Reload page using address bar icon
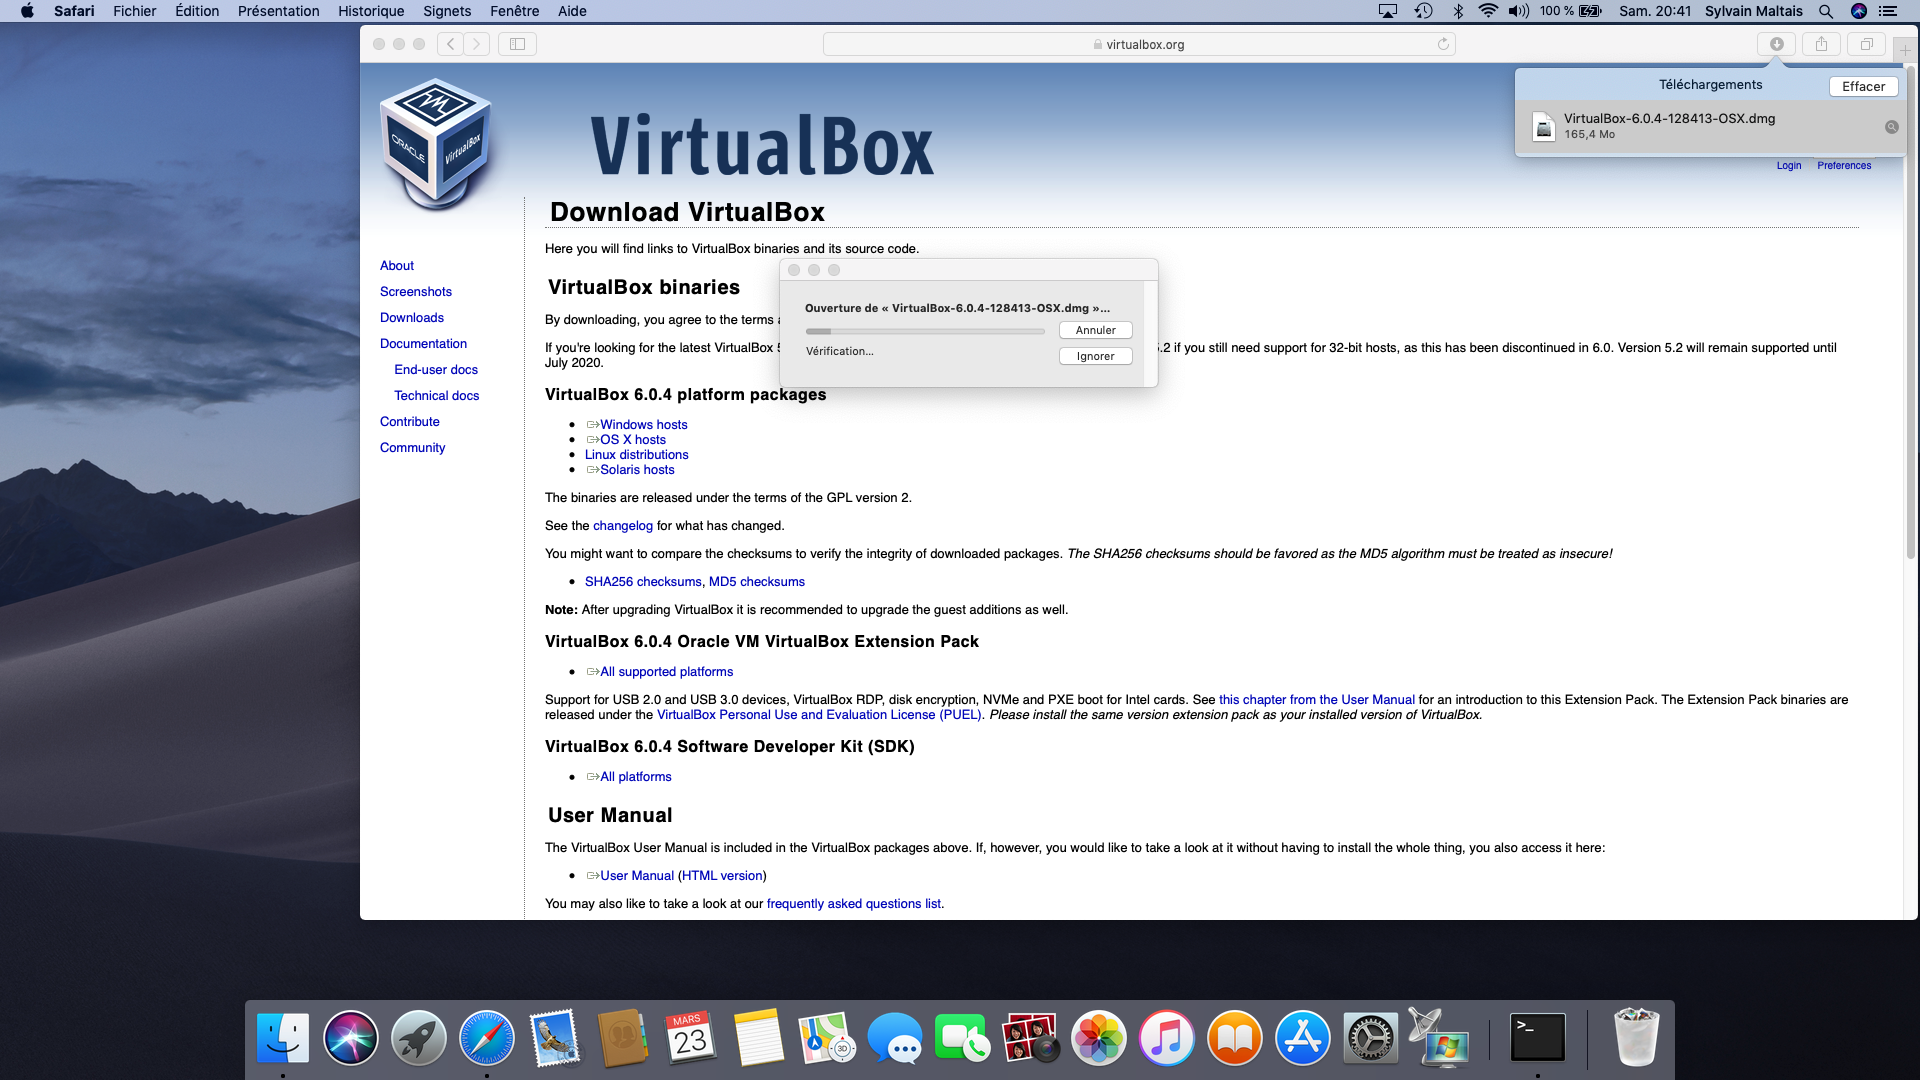Viewport: 1920px width, 1080px height. coord(1443,44)
